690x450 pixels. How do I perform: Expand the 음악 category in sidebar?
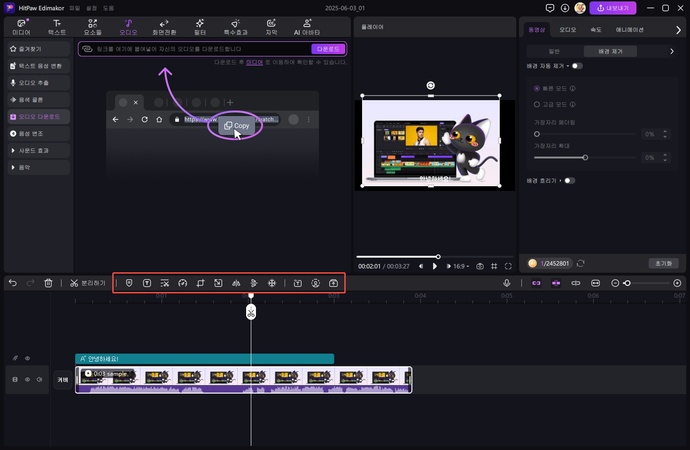pos(37,168)
